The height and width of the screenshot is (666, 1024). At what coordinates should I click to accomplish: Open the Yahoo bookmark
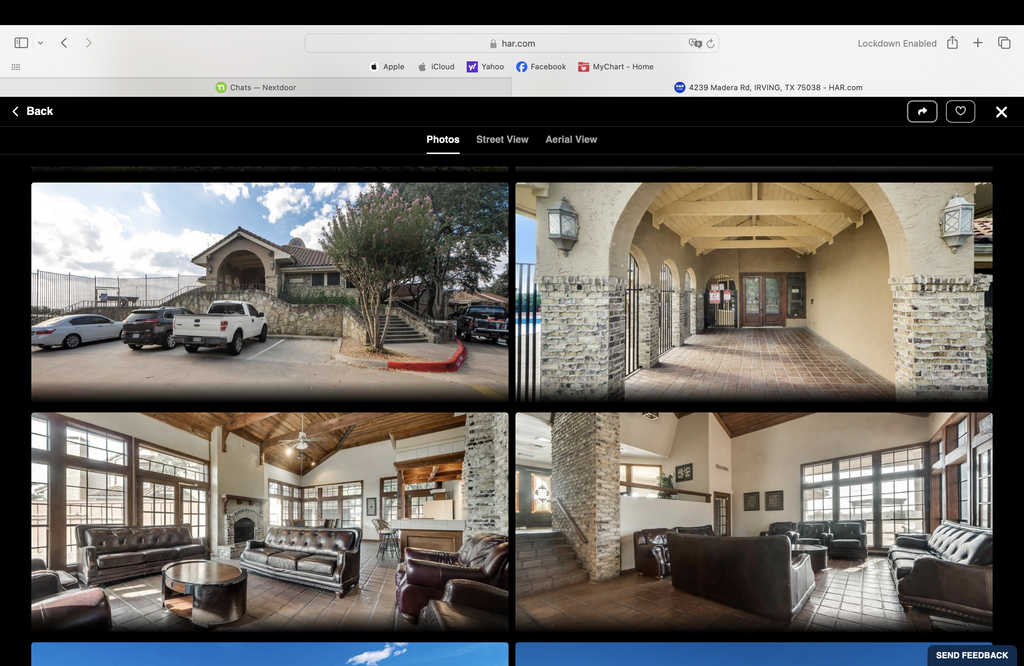(485, 67)
